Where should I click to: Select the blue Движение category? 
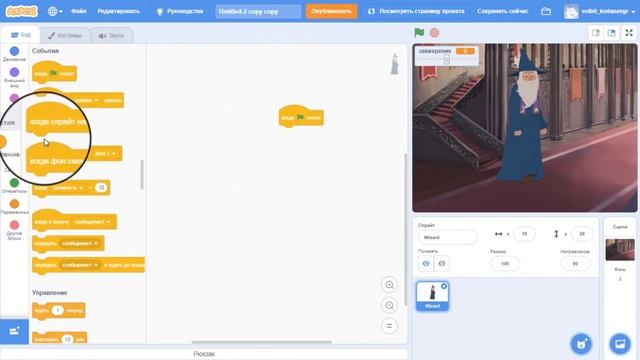click(14, 54)
